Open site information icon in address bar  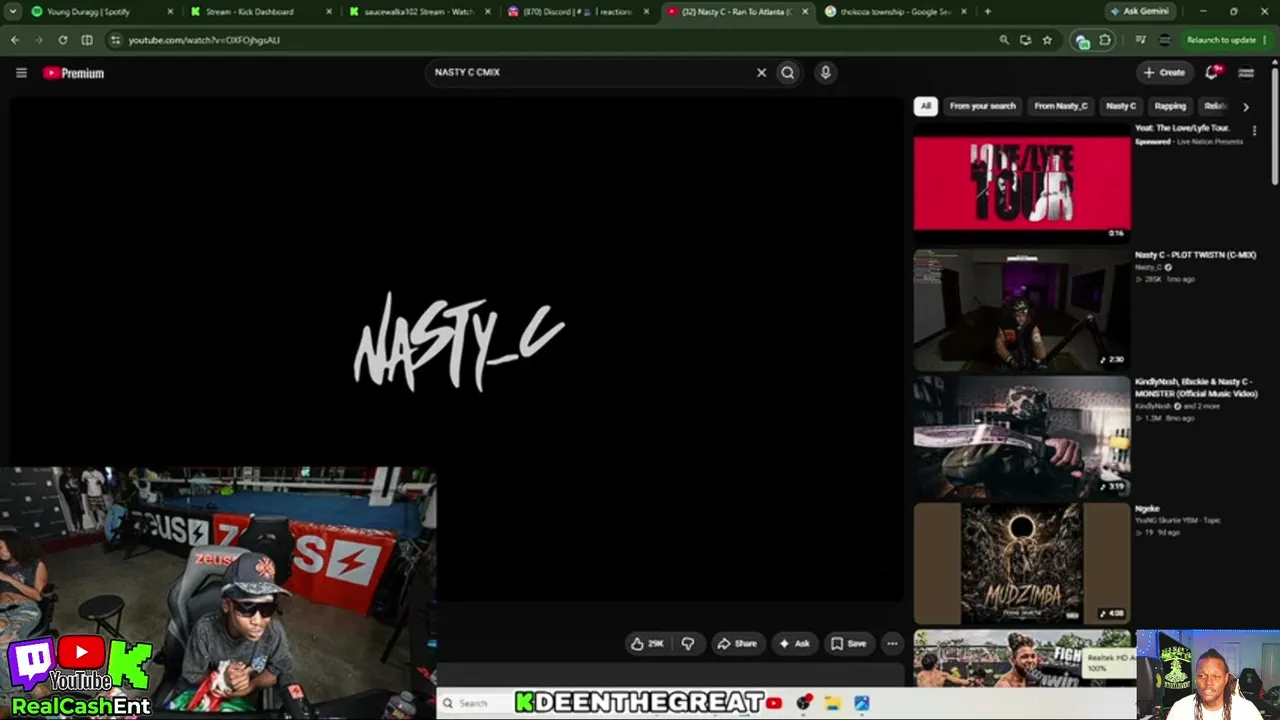(x=115, y=40)
